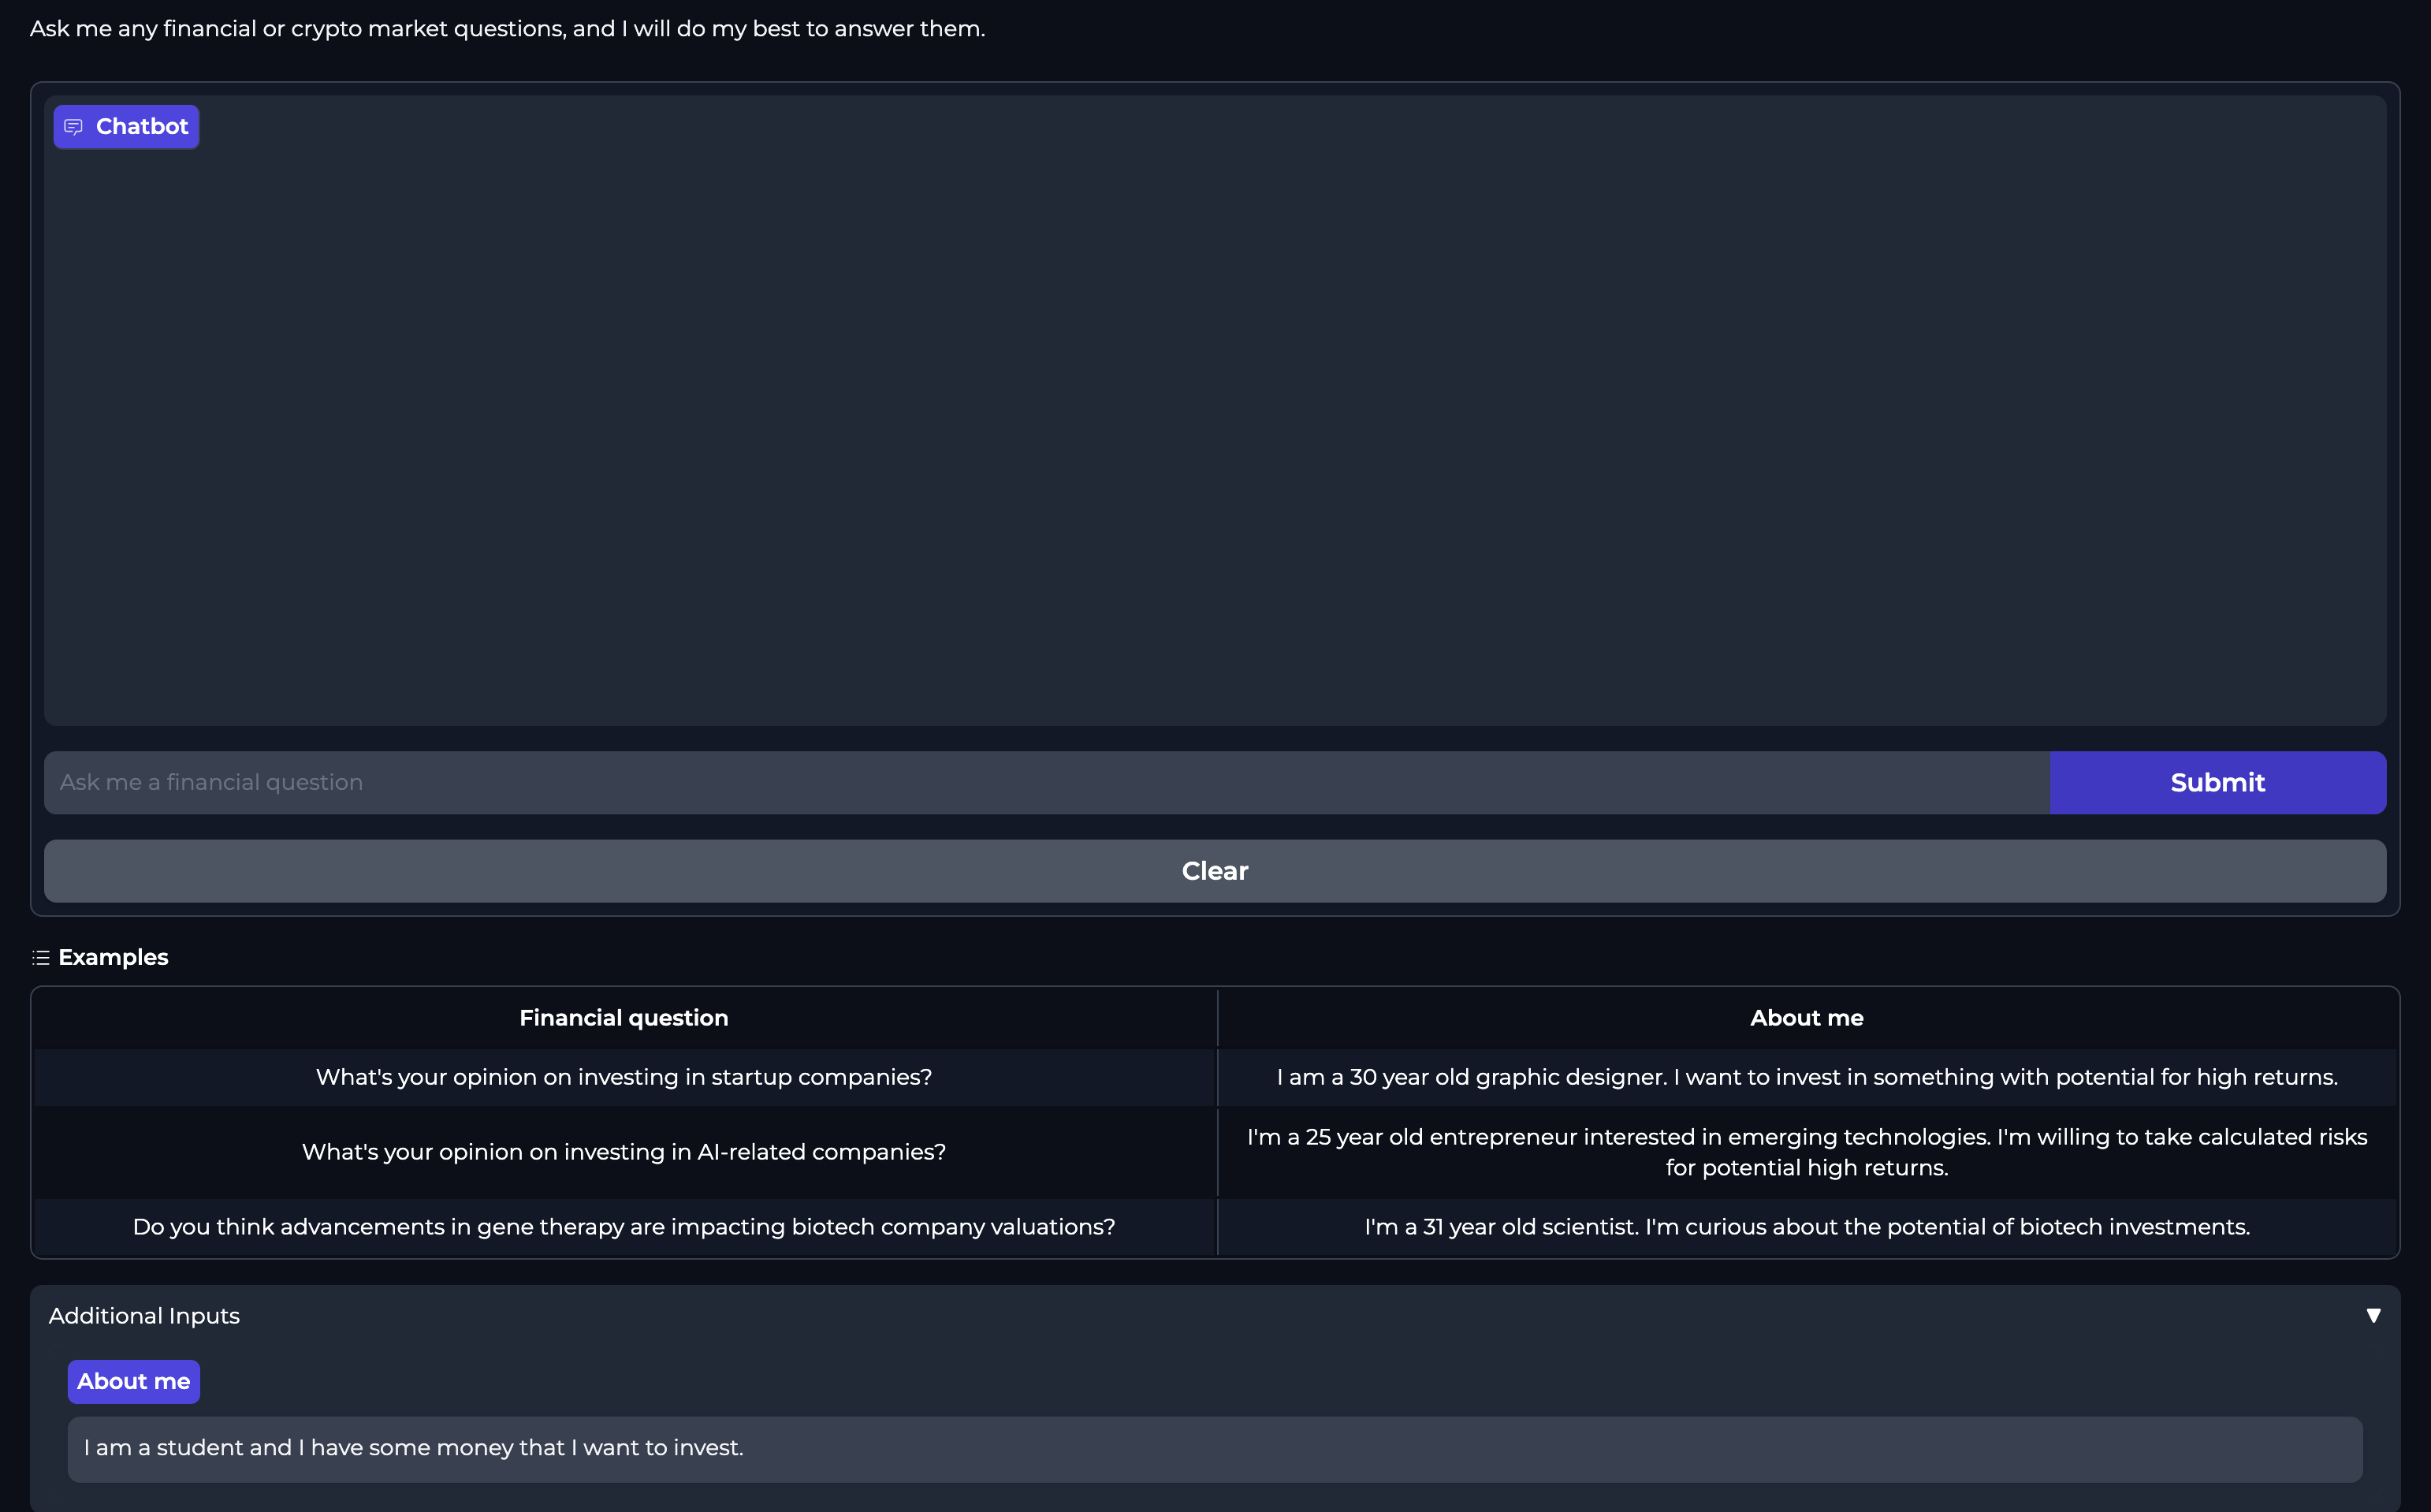Click the Submit button
This screenshot has height=1512, width=2431.
click(2217, 783)
